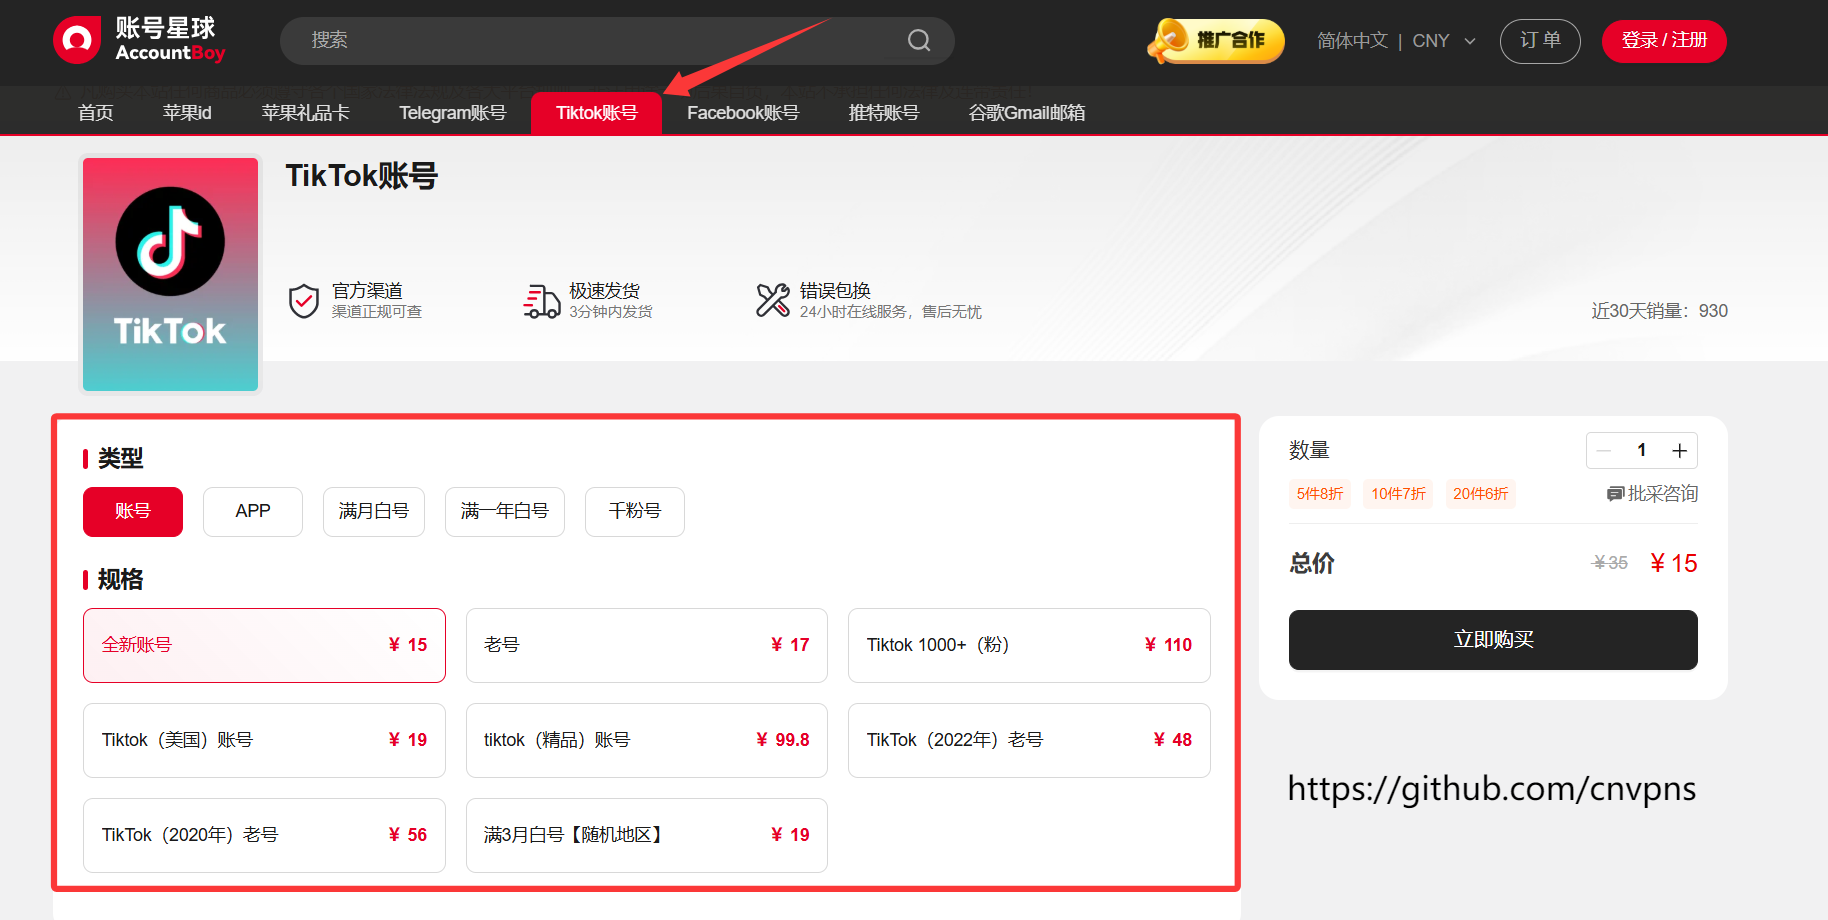This screenshot has width=1828, height=920.
Task: Open the 苹果礼品卡 nav tab
Action: (x=305, y=113)
